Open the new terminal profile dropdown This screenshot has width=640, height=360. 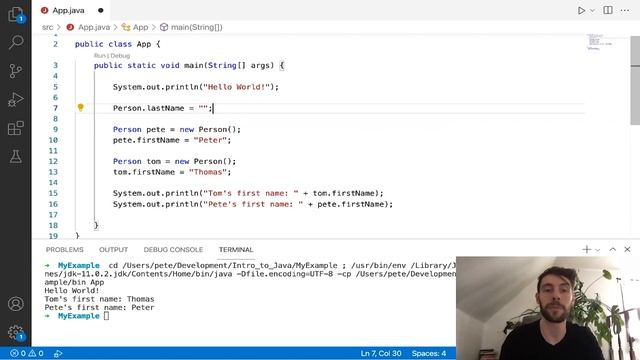tap(598, 250)
